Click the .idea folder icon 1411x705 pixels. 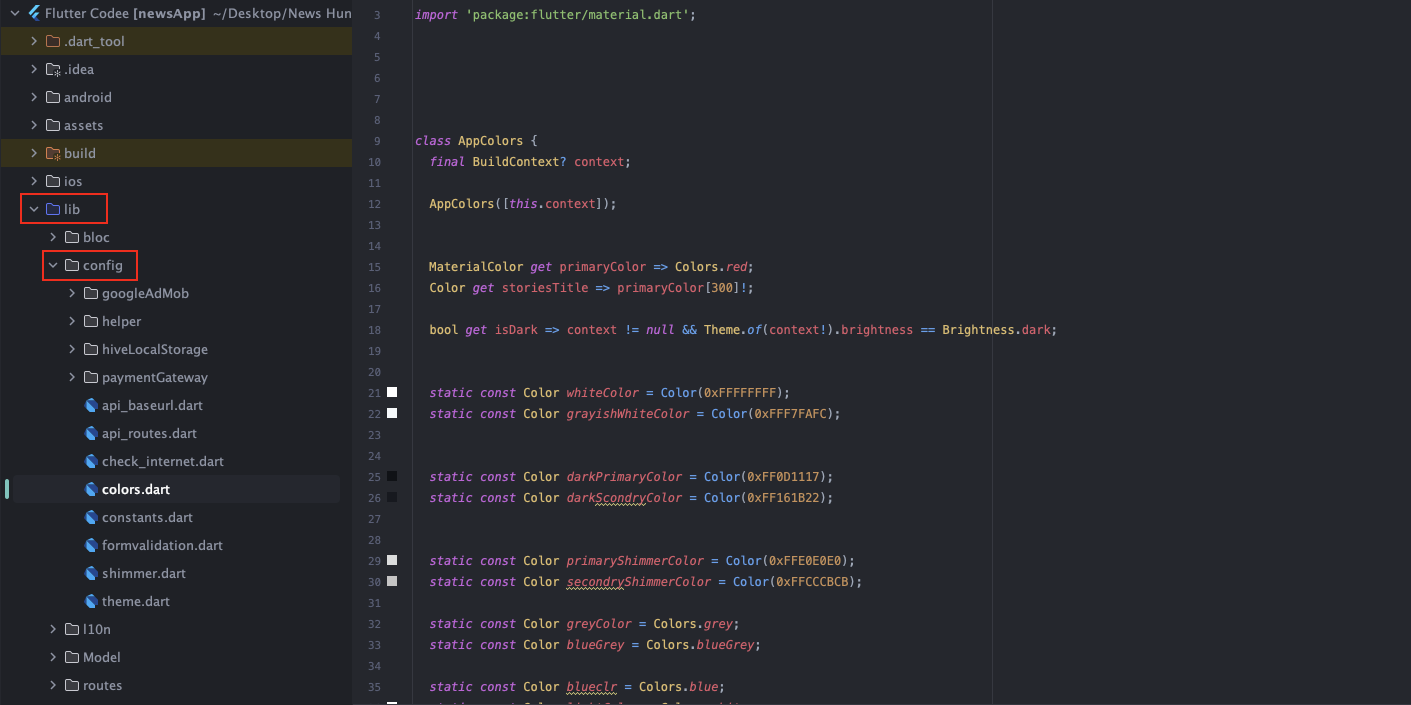click(53, 70)
